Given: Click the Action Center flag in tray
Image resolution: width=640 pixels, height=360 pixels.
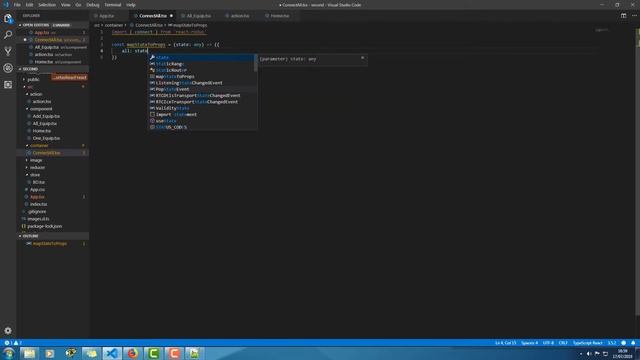Looking at the screenshot, I should coord(597,353).
